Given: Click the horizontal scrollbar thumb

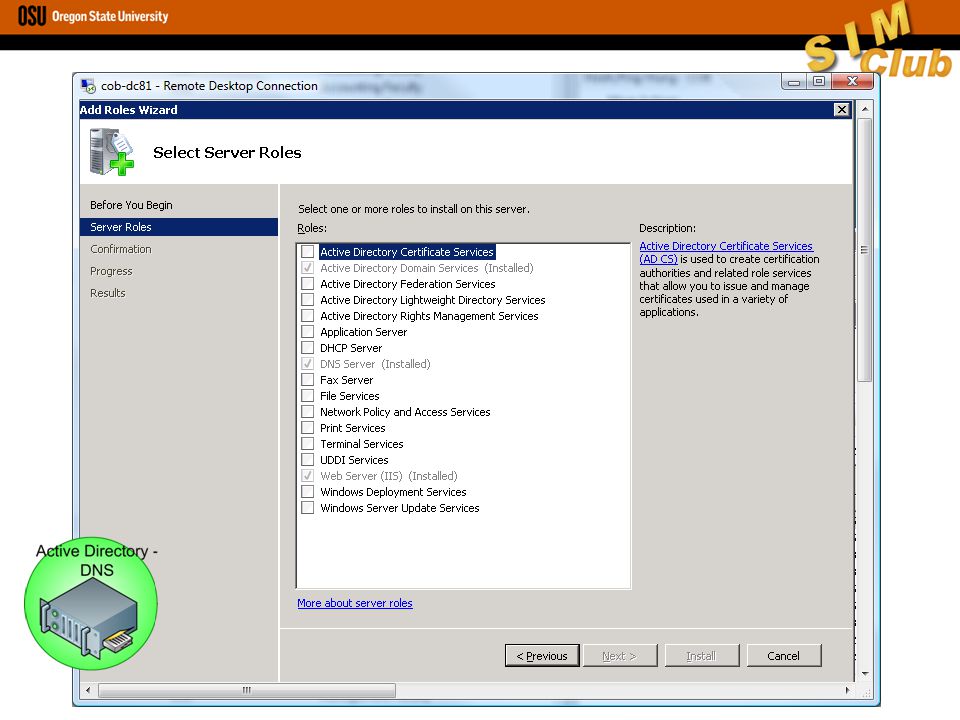Looking at the screenshot, I should pos(247,690).
